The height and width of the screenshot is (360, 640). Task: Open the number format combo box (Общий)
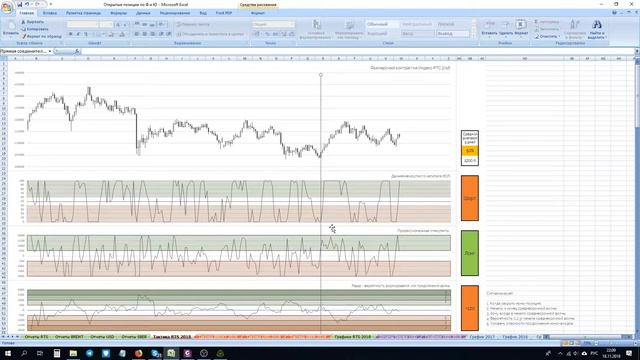[x=273, y=24]
